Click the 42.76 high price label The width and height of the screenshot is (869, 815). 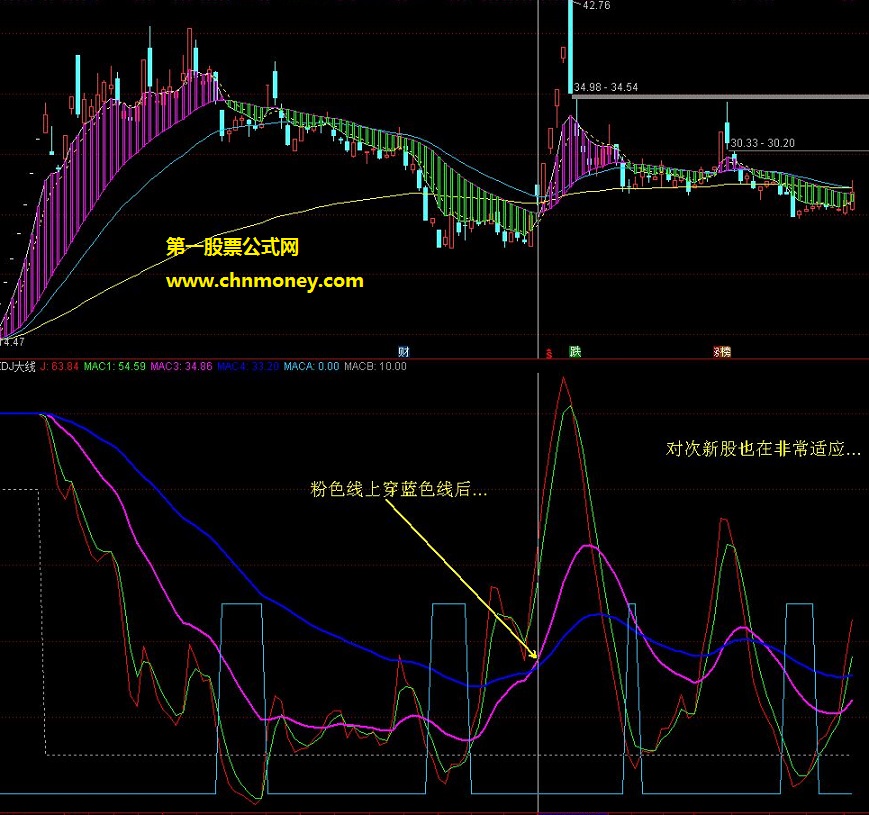pos(596,6)
